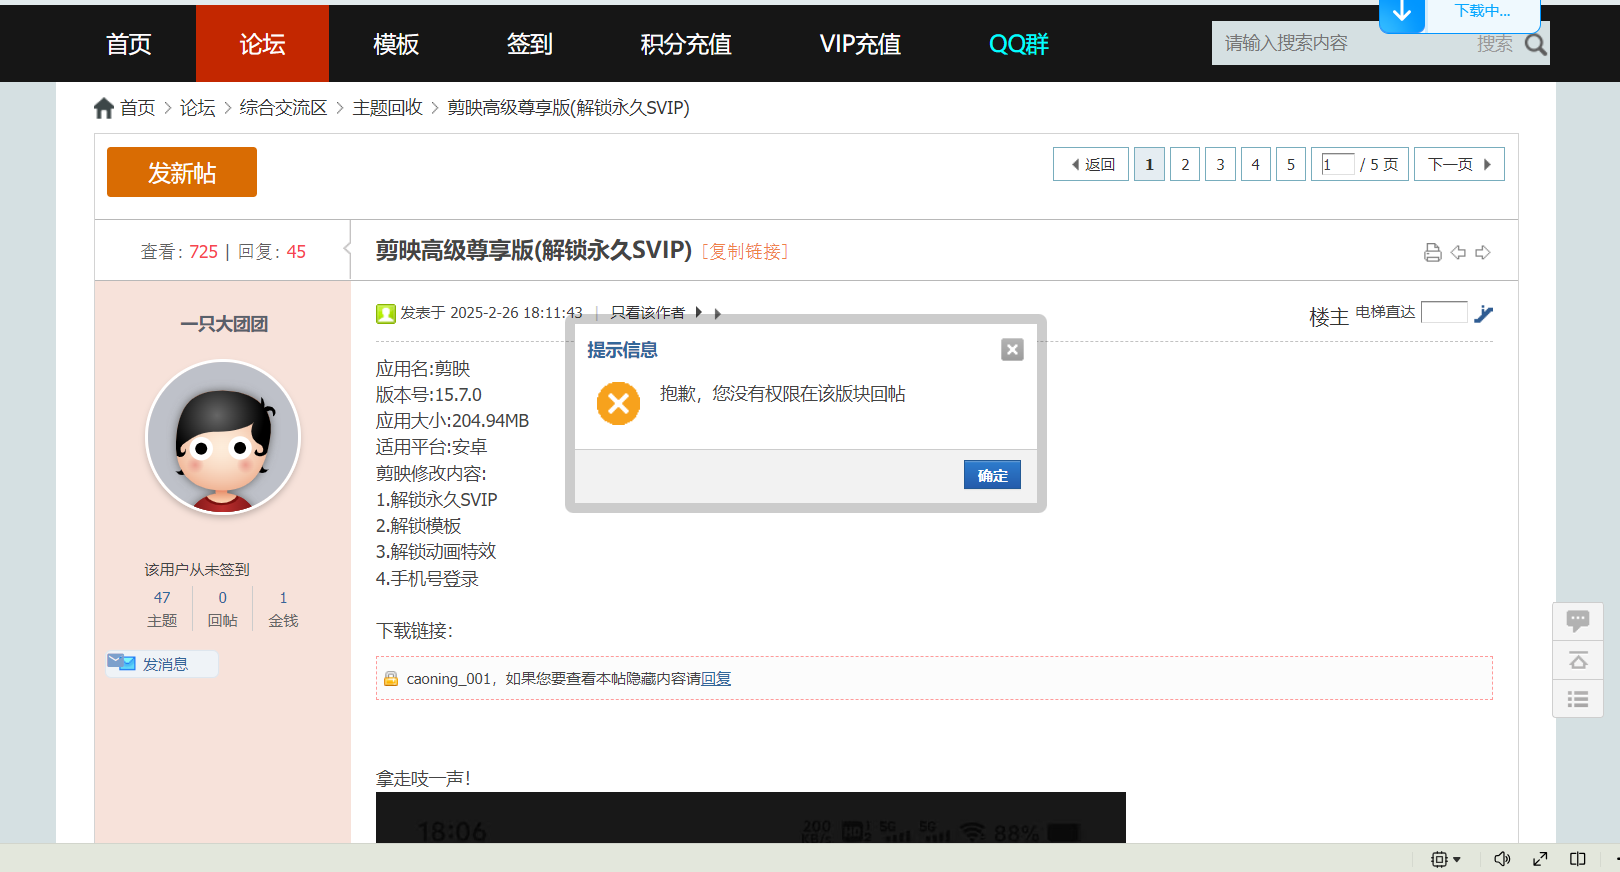Click the previous thread arrow icon
The image size is (1620, 872).
coord(1458,252)
